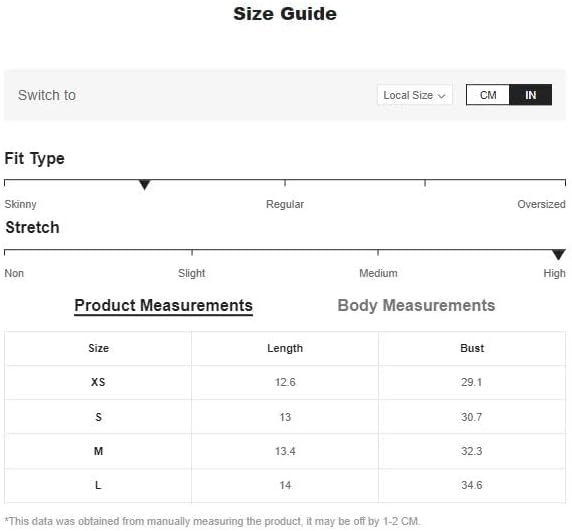Click the XS bust value 29.1

pyautogui.click(x=472, y=382)
